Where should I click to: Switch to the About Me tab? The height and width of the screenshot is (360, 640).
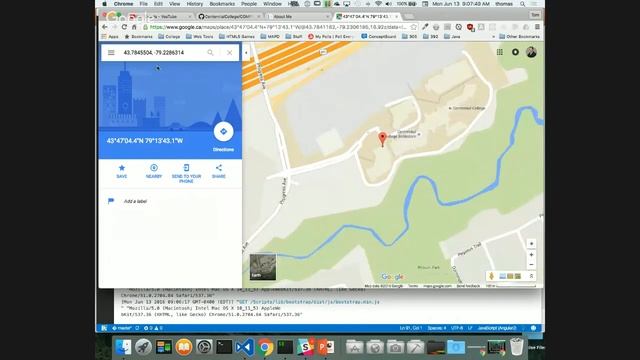pos(298,16)
